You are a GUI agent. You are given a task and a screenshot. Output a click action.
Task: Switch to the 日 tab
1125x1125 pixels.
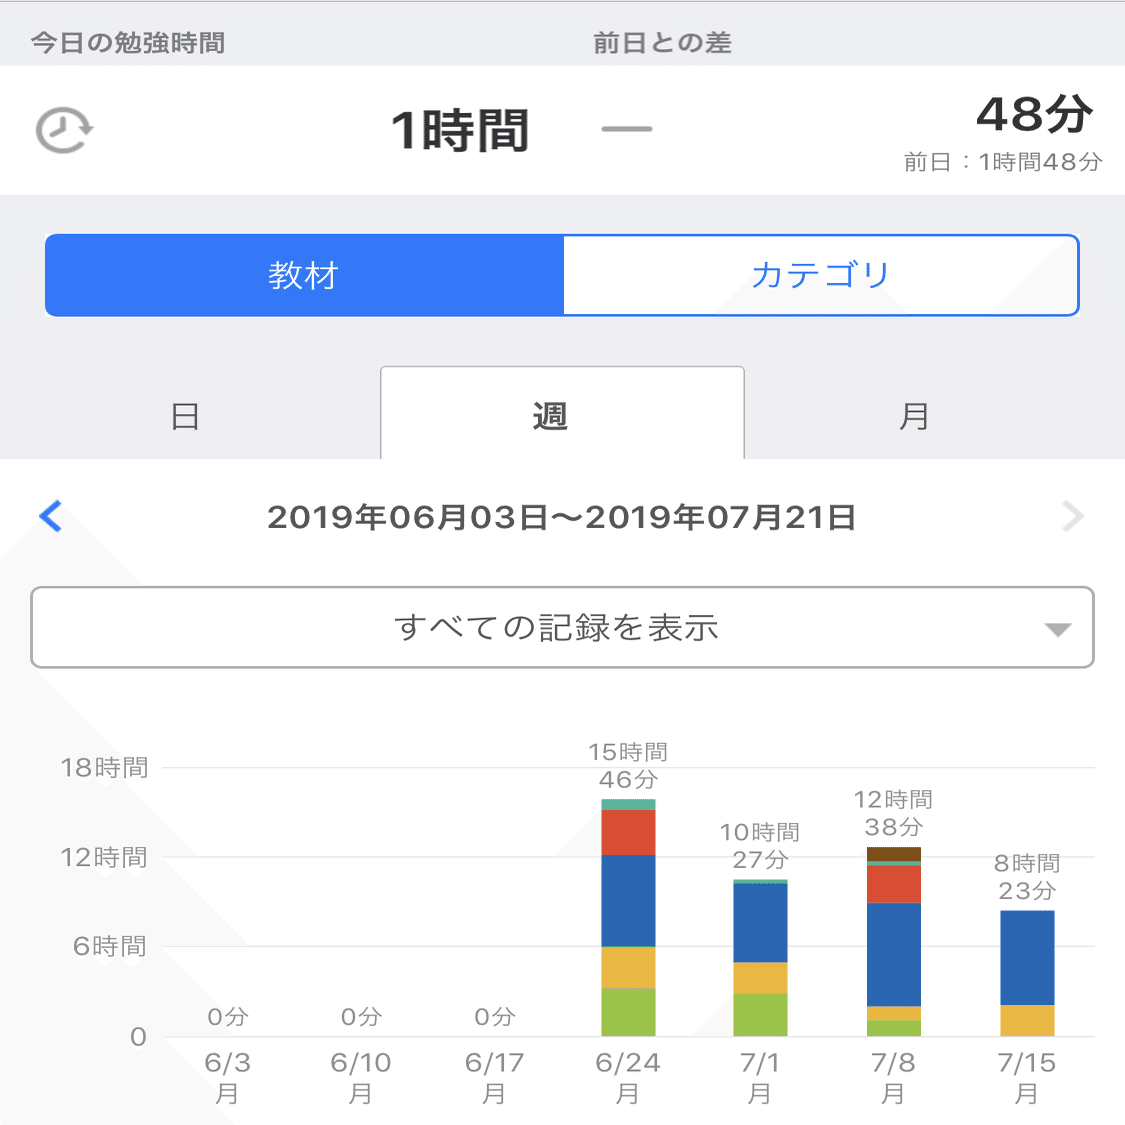[185, 416]
